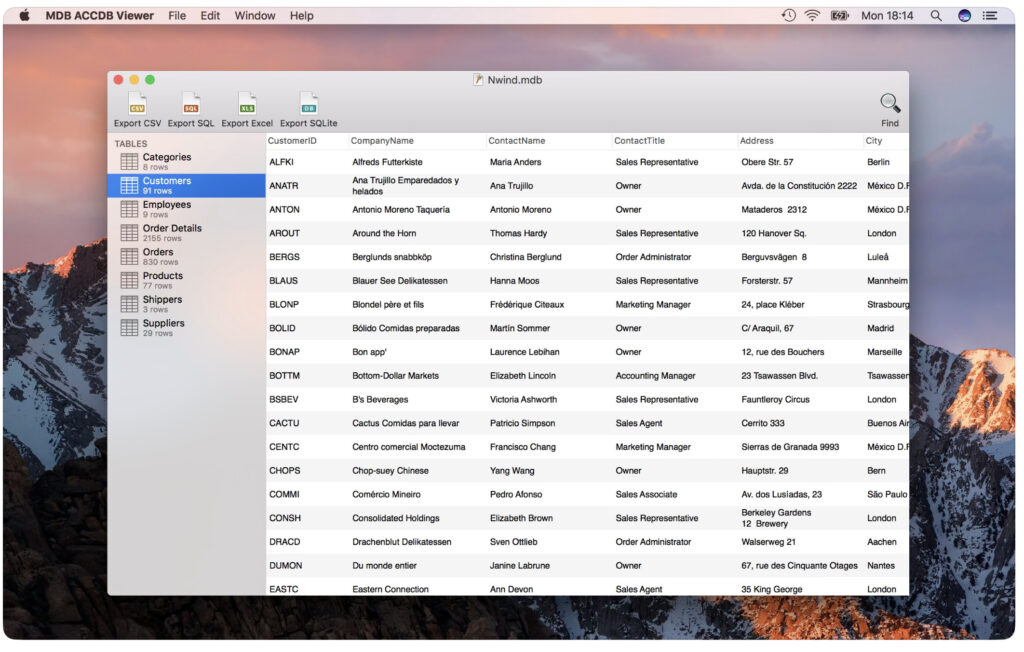Open the File menu

click(177, 16)
